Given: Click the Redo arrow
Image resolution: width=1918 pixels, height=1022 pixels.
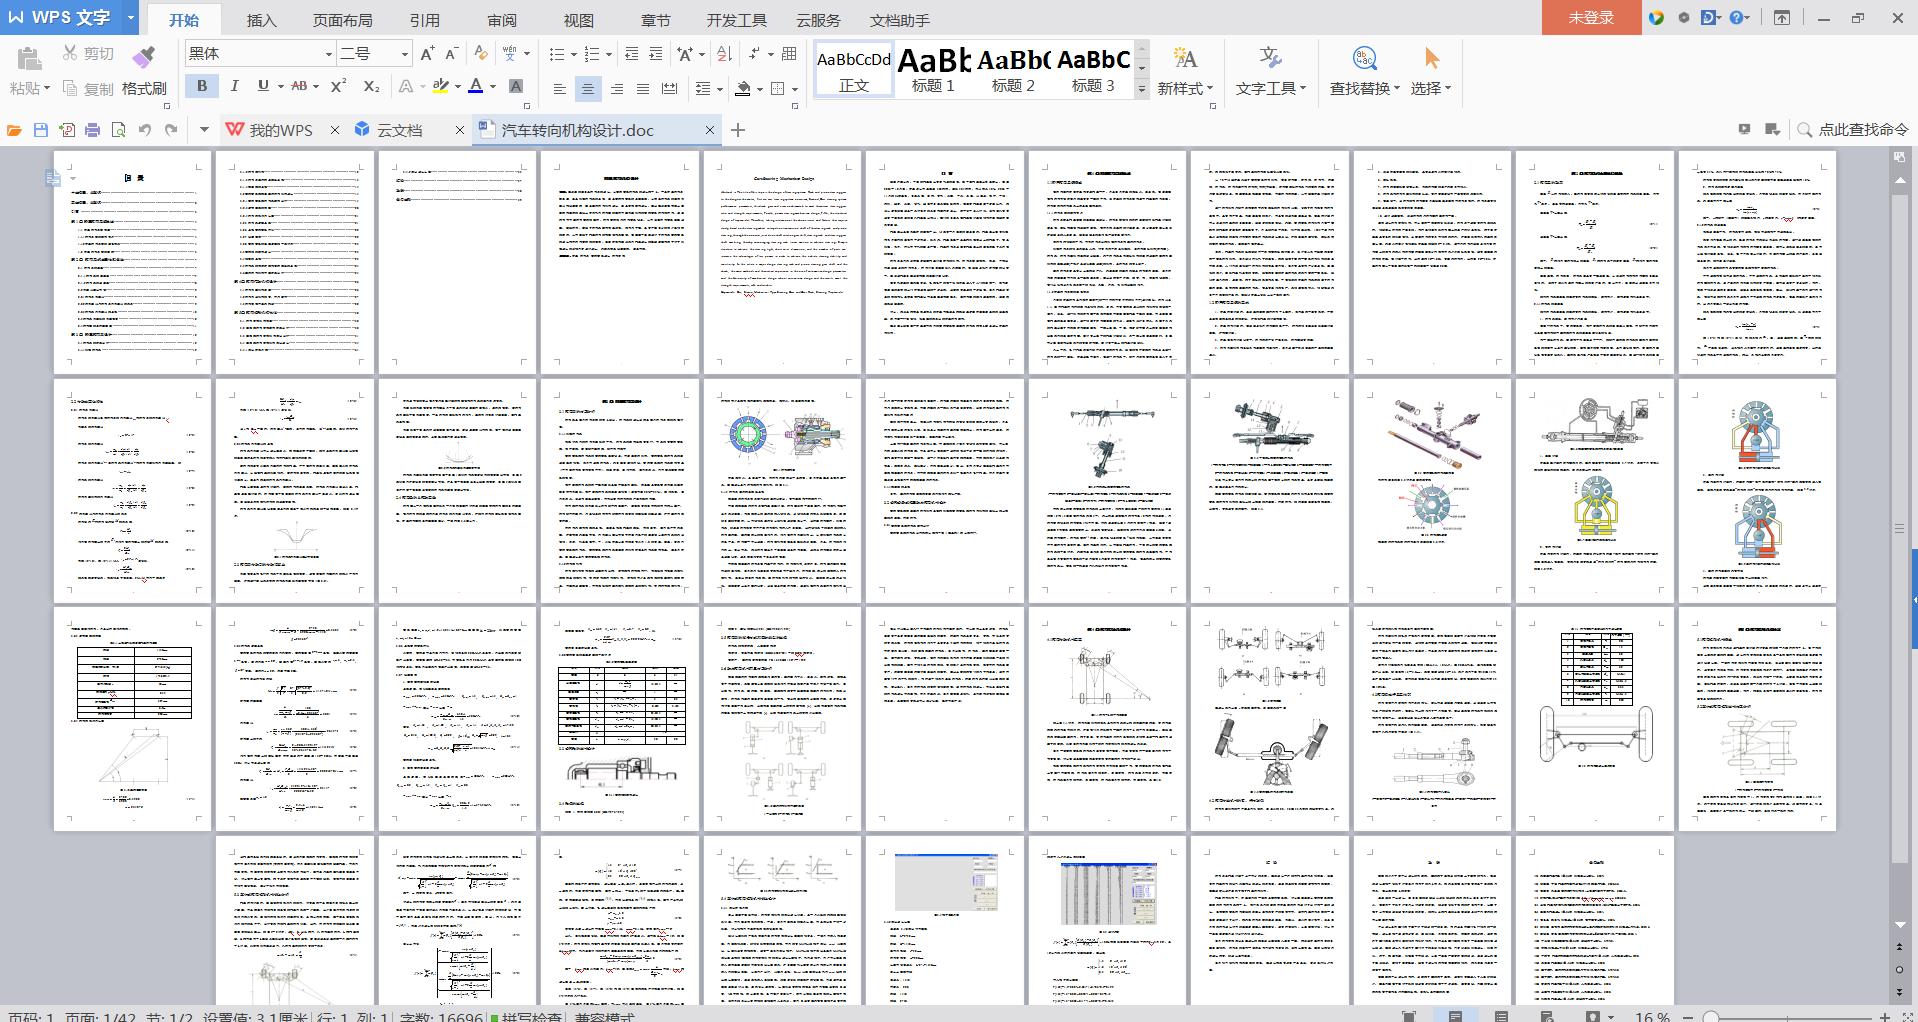Looking at the screenshot, I should pos(171,130).
